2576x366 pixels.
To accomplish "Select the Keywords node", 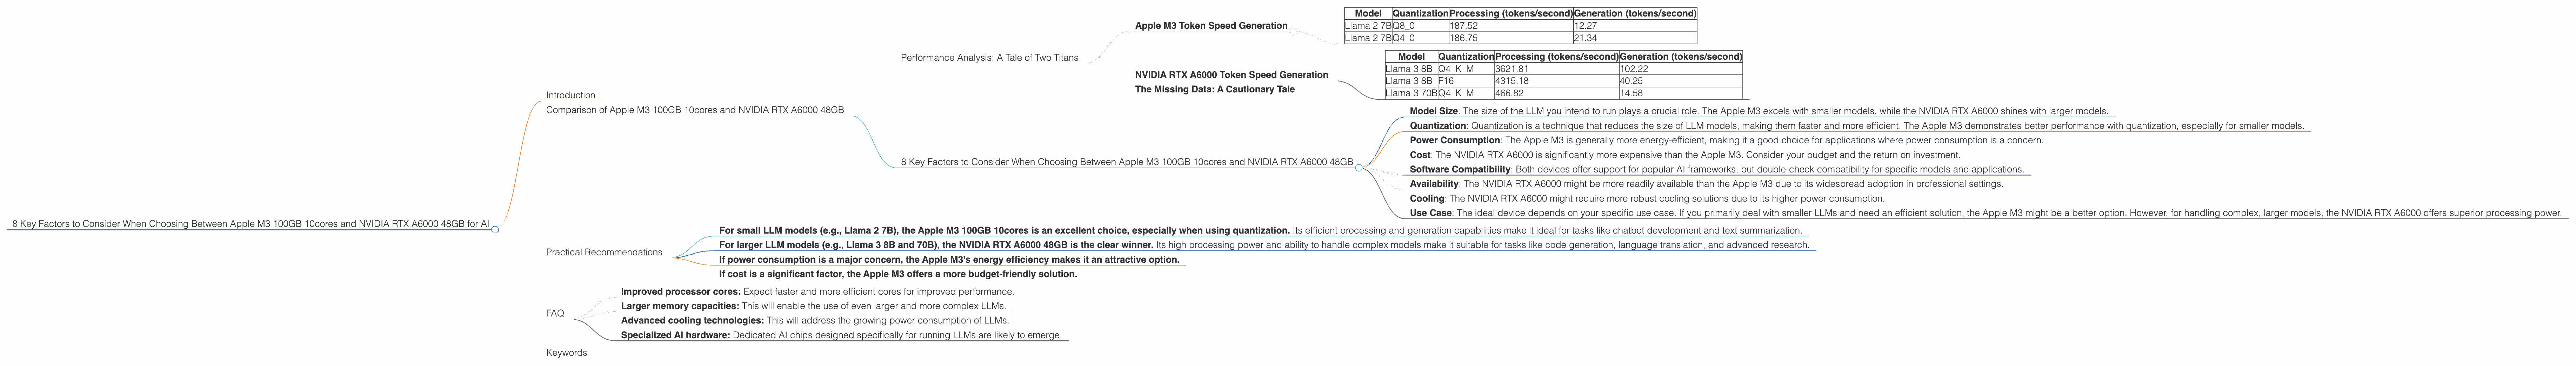I will [566, 352].
